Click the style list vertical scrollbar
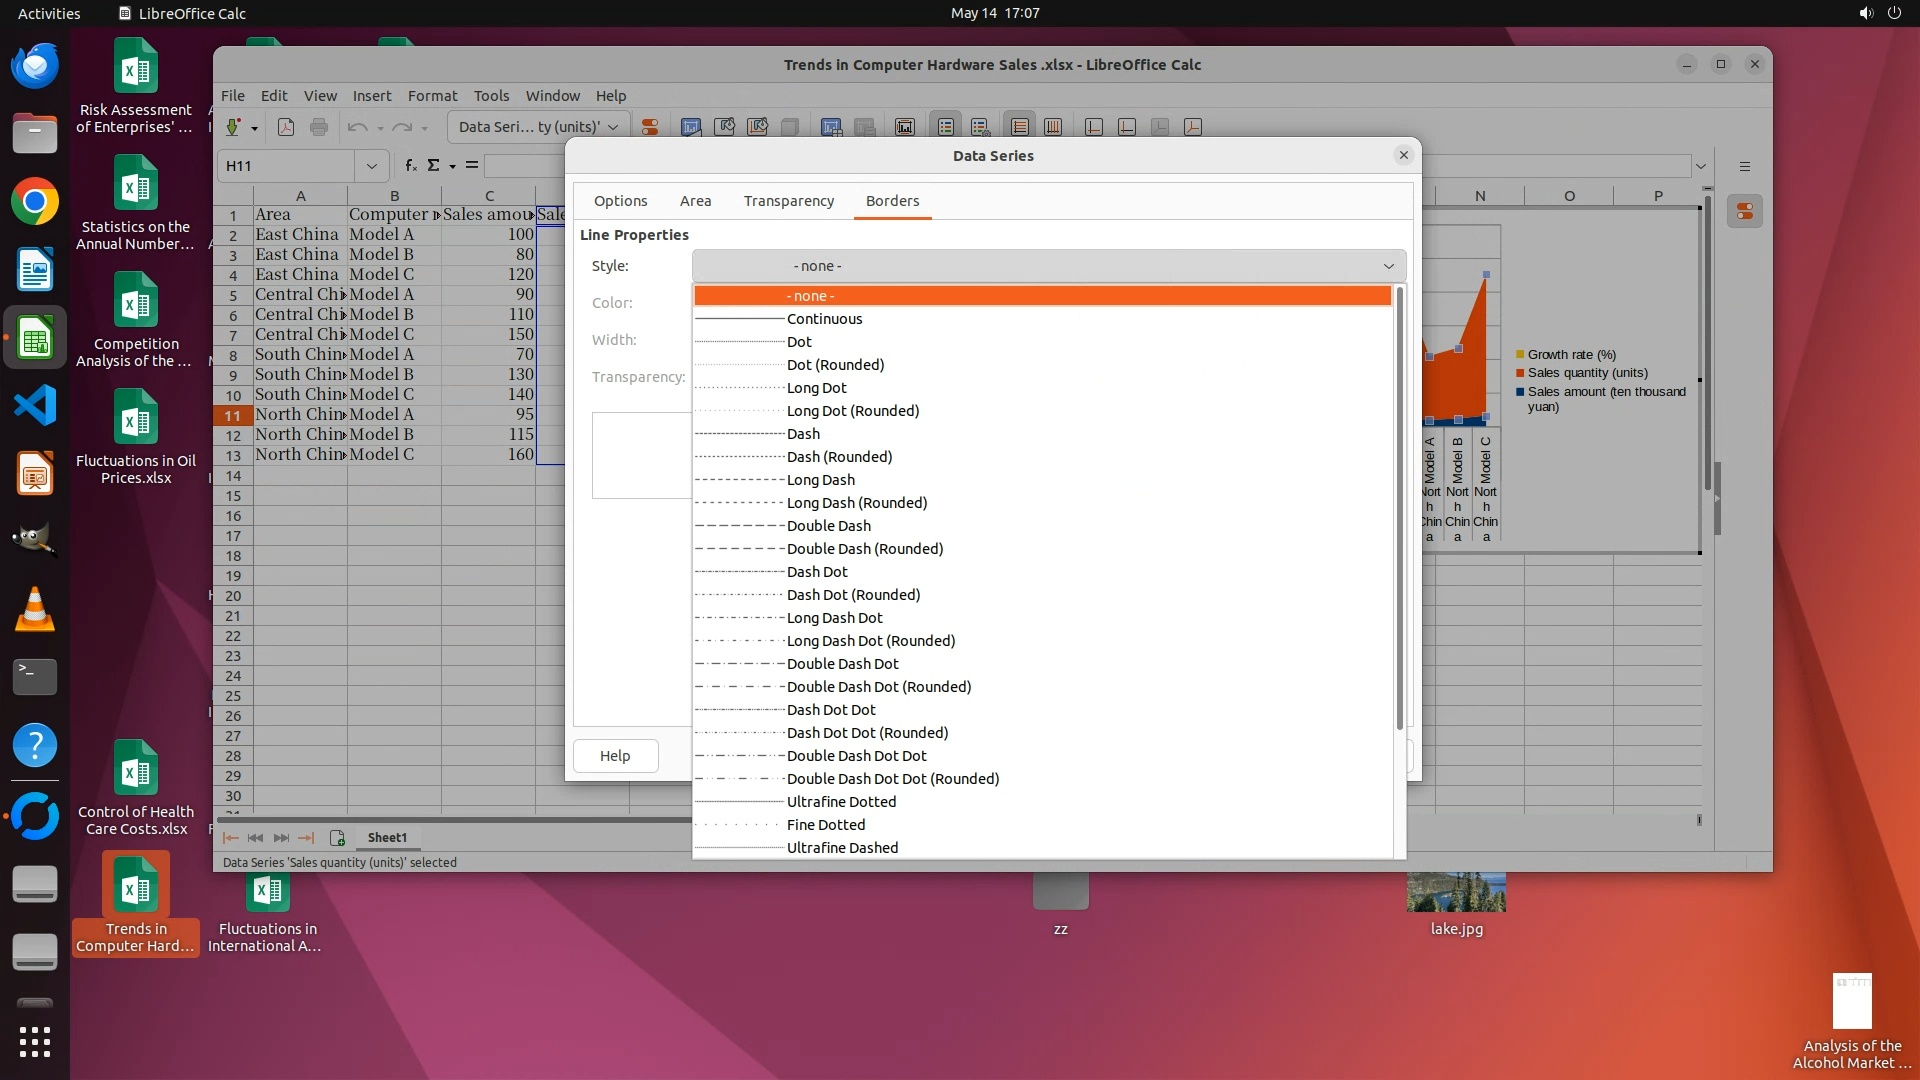This screenshot has width=1920, height=1080. 1399,510
